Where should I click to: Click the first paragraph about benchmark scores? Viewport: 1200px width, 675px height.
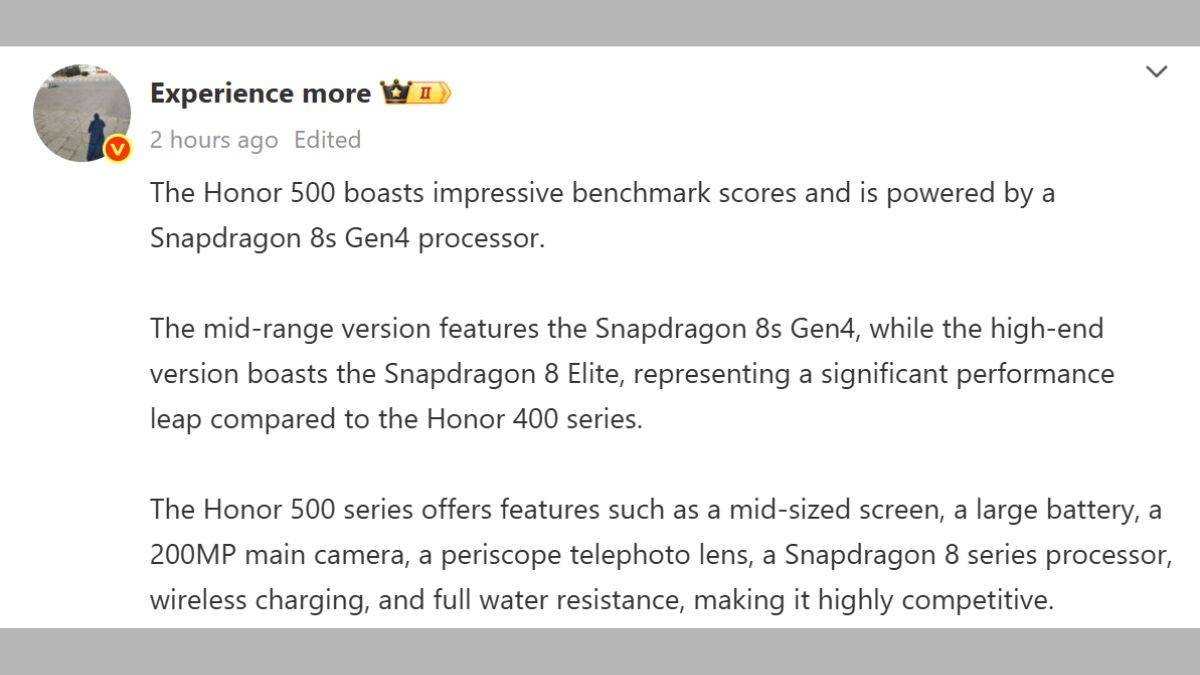602,192
